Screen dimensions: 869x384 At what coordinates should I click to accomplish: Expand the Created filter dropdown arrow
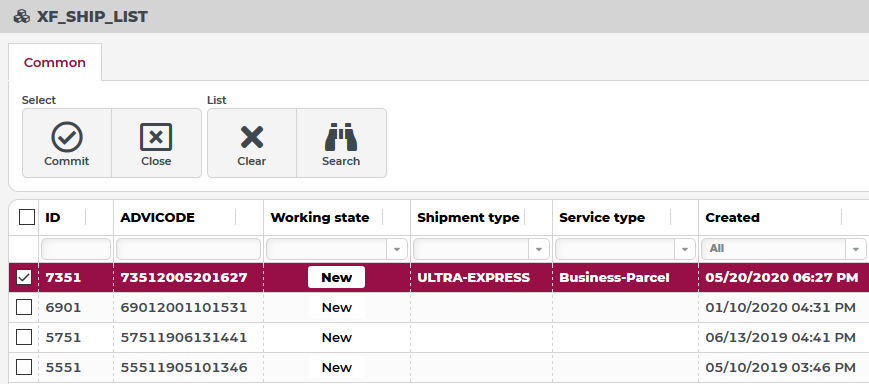856,249
